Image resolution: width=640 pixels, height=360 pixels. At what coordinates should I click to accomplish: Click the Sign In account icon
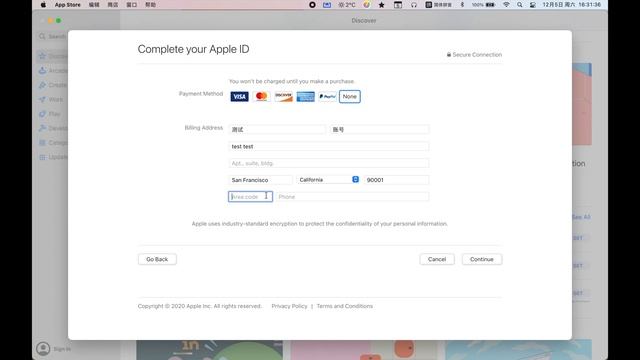[x=43, y=349]
